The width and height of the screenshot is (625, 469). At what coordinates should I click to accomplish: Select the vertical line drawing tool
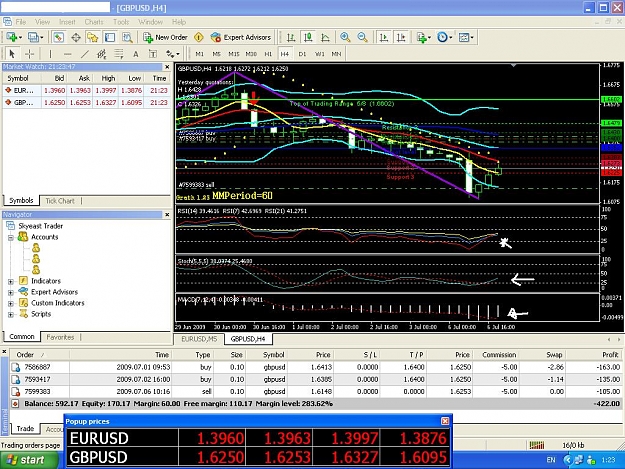coord(50,54)
